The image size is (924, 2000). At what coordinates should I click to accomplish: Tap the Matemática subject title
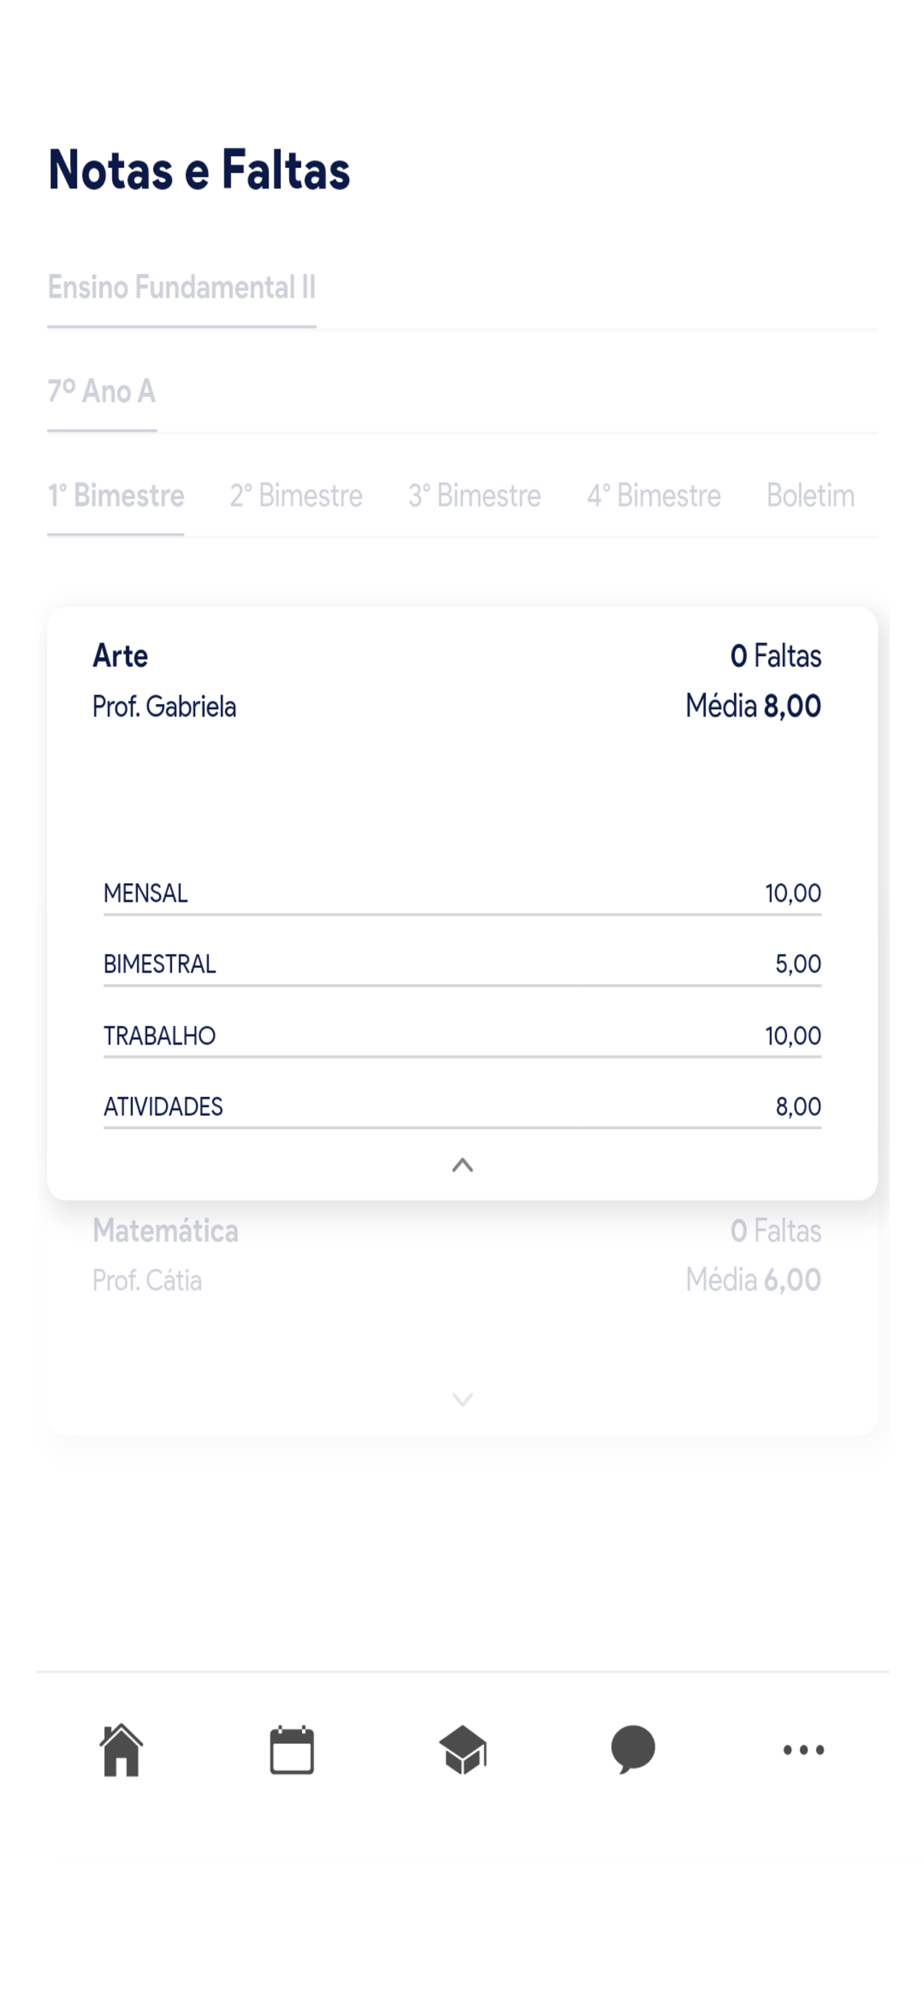point(165,1230)
